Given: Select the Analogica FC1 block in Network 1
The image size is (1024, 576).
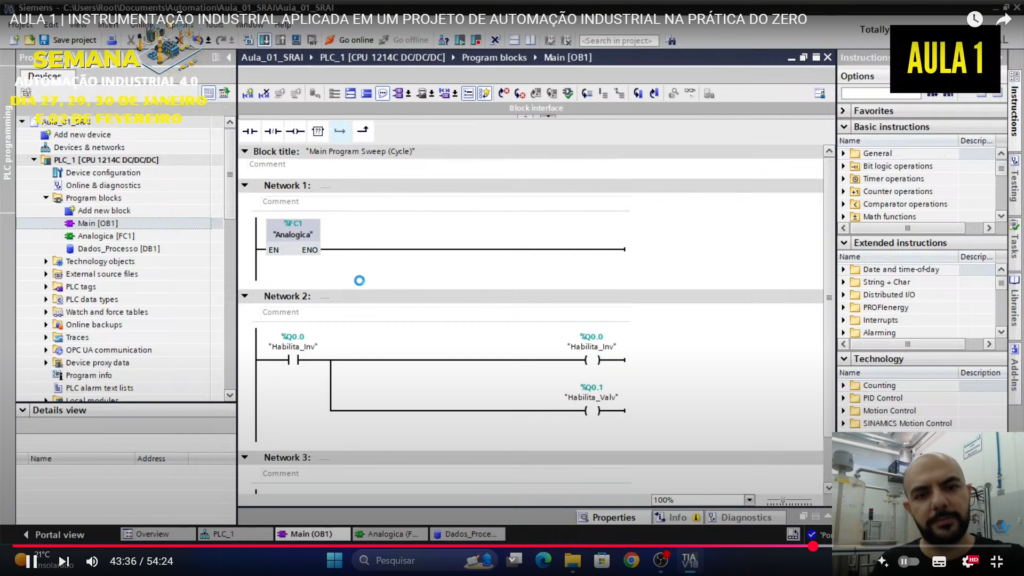Looking at the screenshot, I should [x=293, y=237].
